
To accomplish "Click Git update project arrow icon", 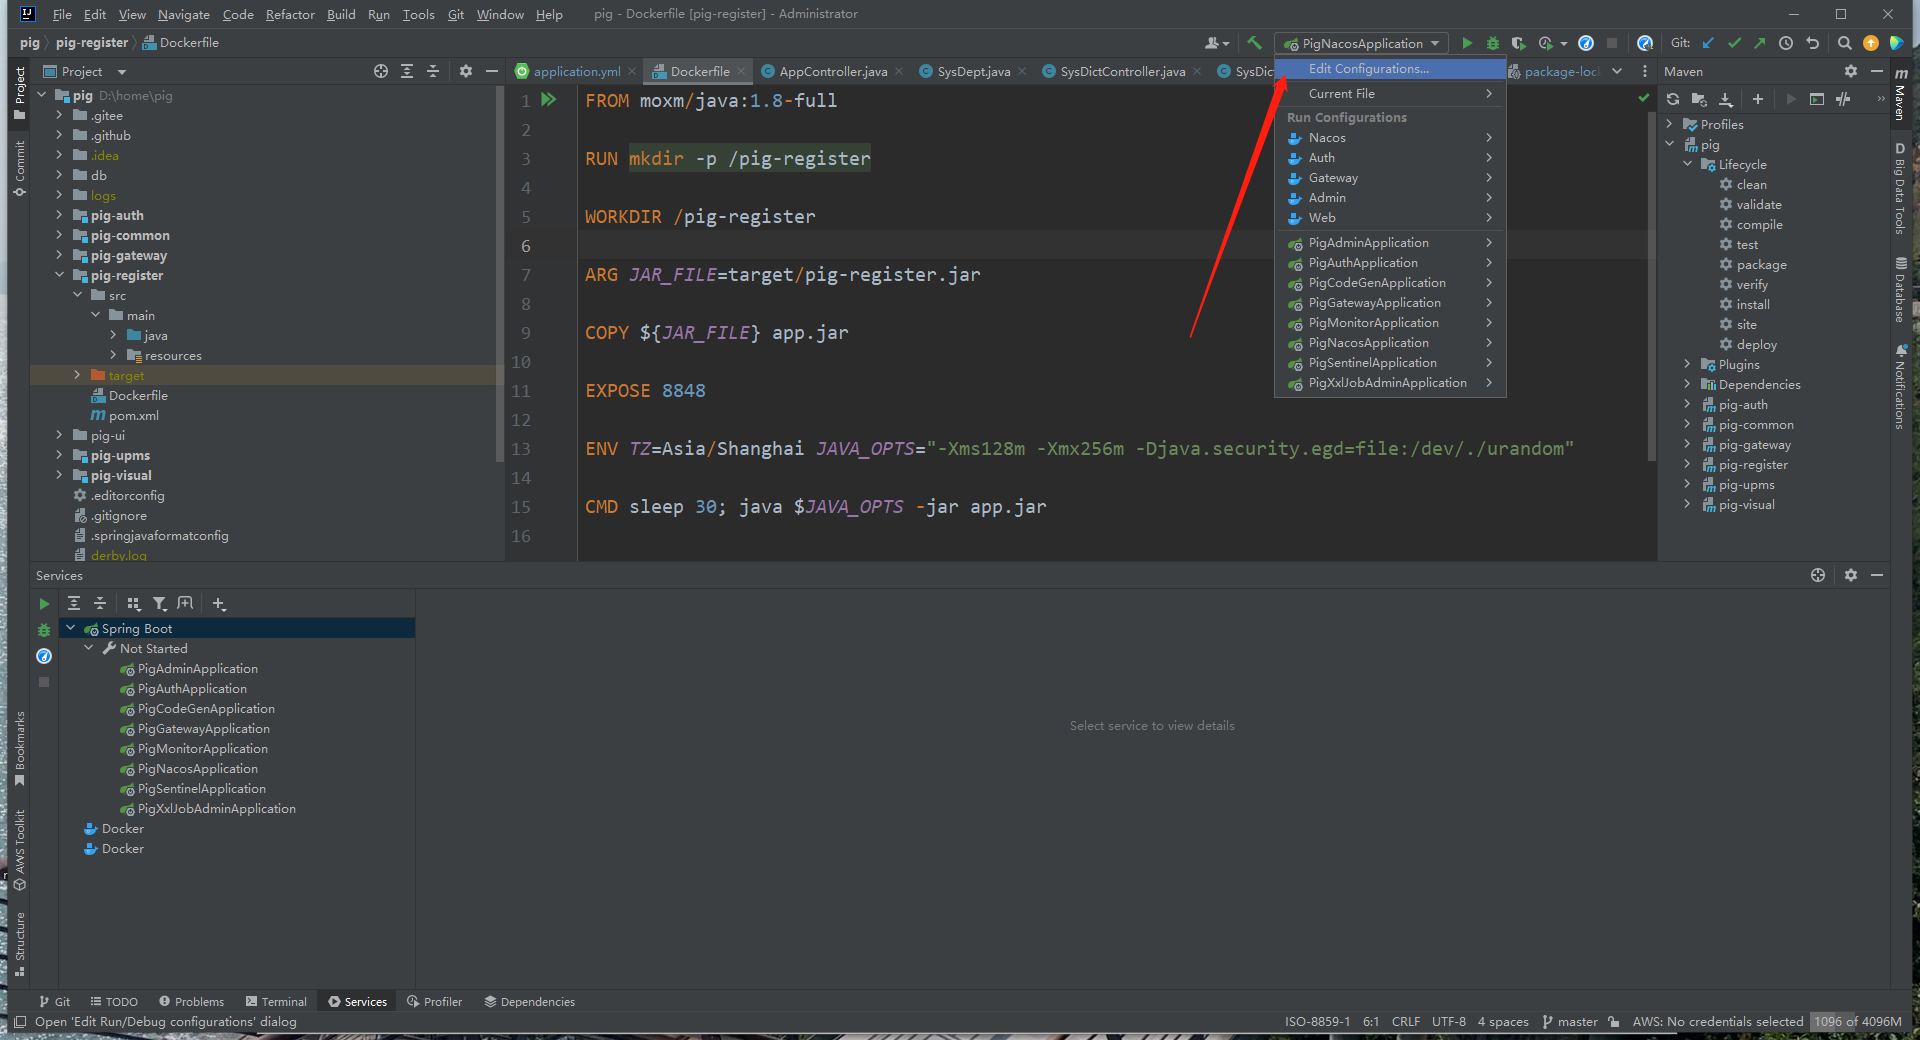I will click(1708, 43).
